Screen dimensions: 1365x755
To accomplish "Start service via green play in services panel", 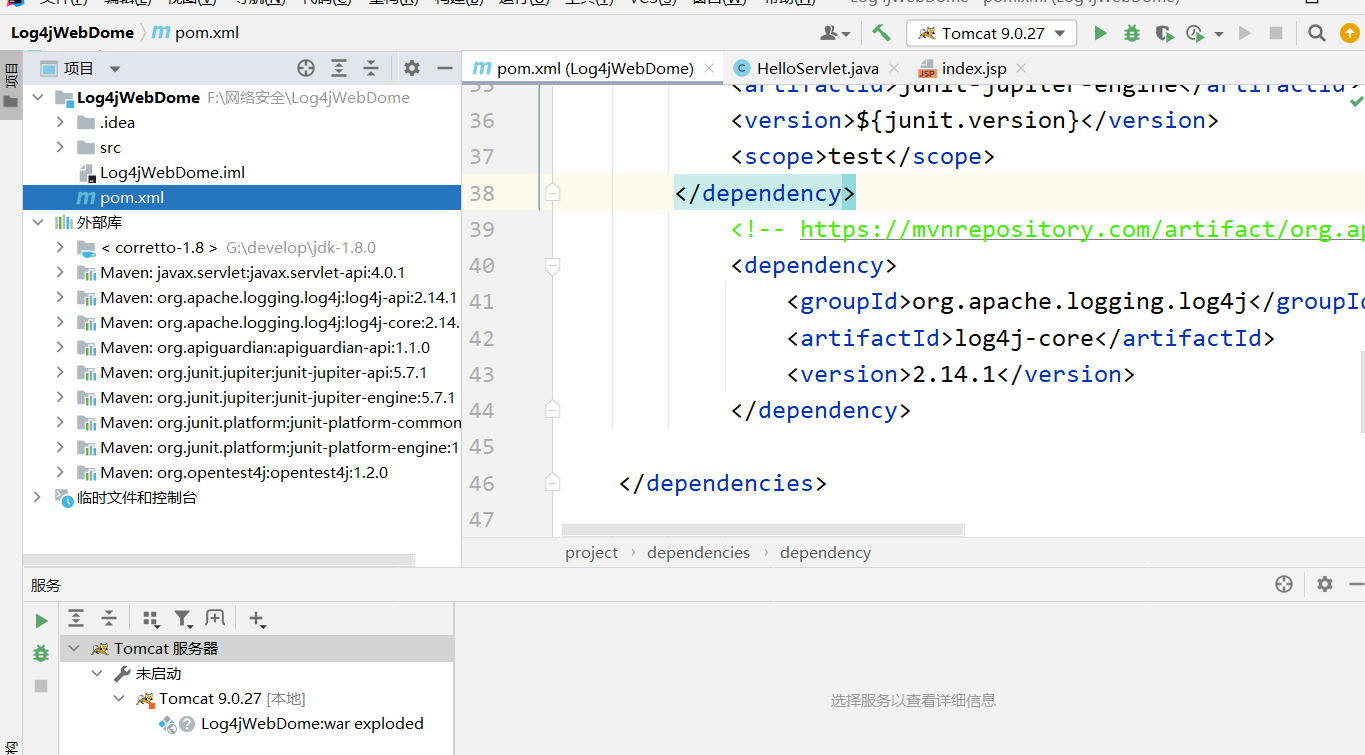I will tap(40, 620).
